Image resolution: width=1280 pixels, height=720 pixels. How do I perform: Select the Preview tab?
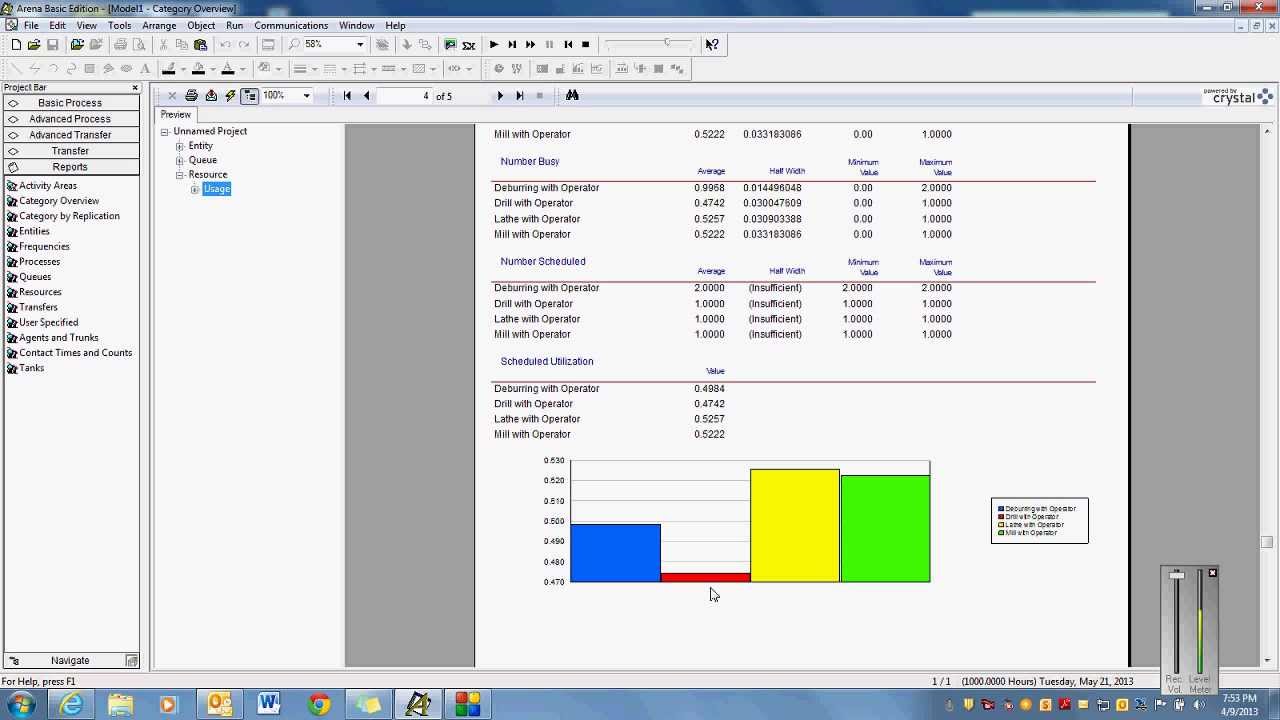coord(176,115)
